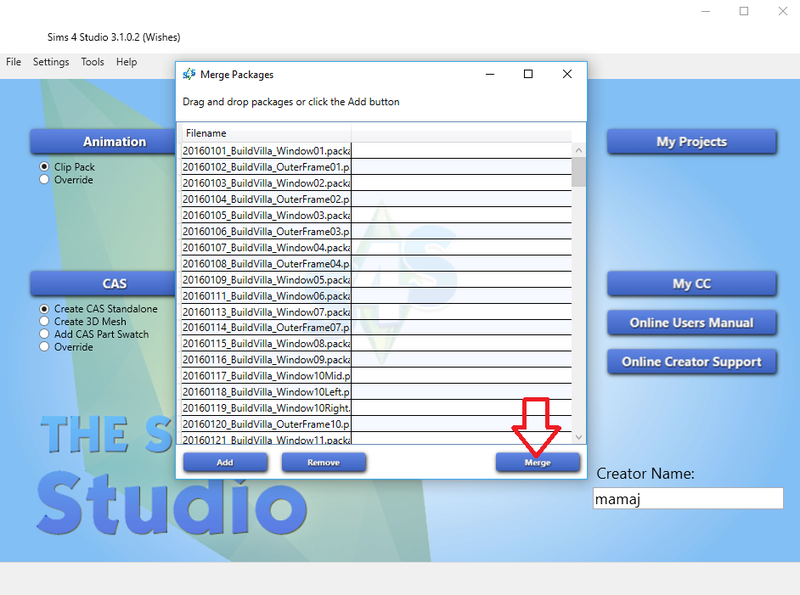Screen dimensions: 800x595
Task: Select 20160119_BuildVilla_Window10Right row
Action: tap(376, 408)
